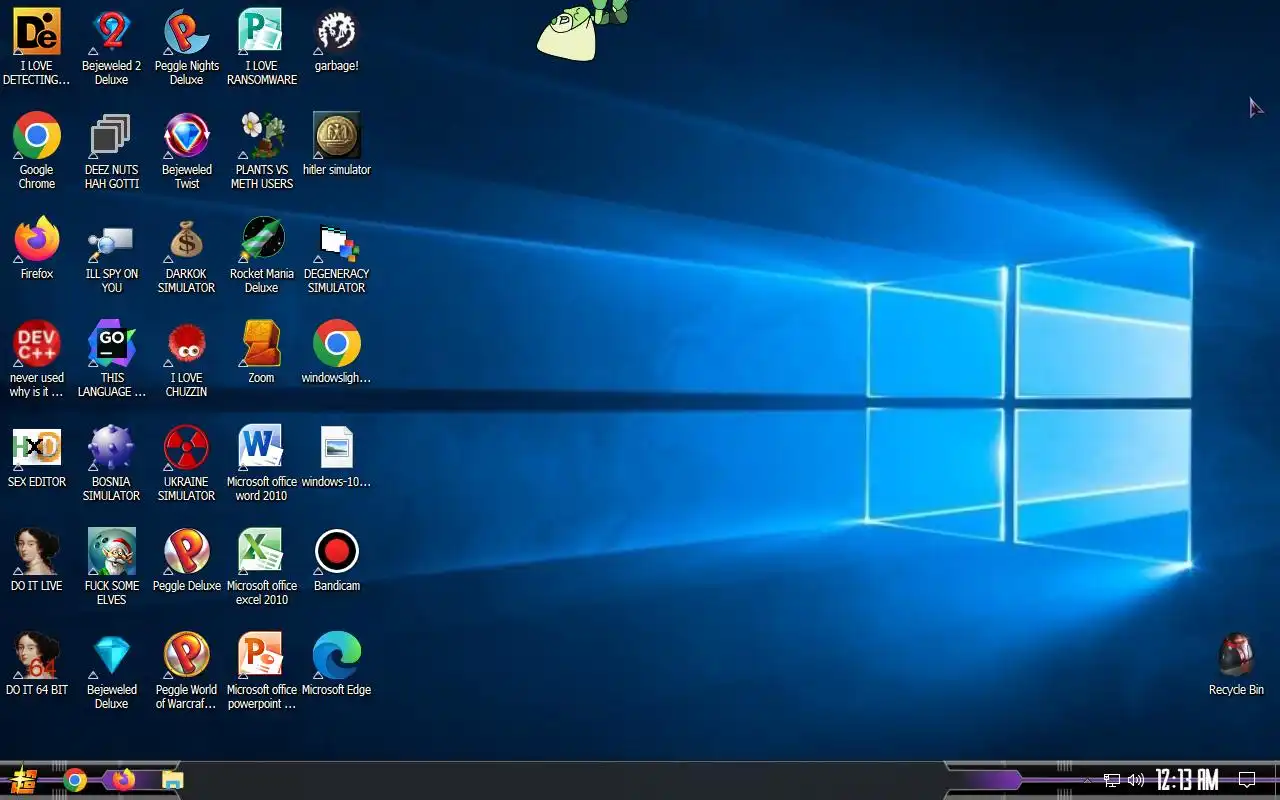Open Firefox from the taskbar
1280x800 pixels.
coord(123,780)
